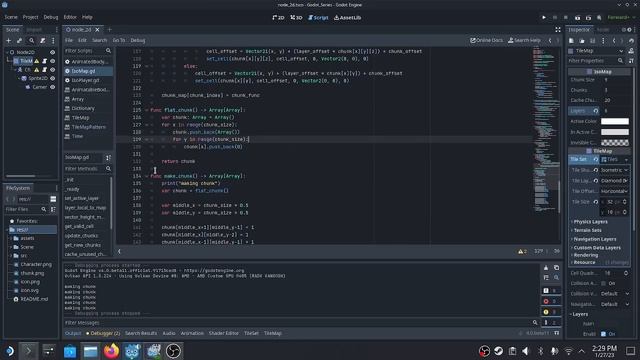640x360 pixels.
Task: Open IsoPlayer.gd in the script list
Action: point(85,80)
